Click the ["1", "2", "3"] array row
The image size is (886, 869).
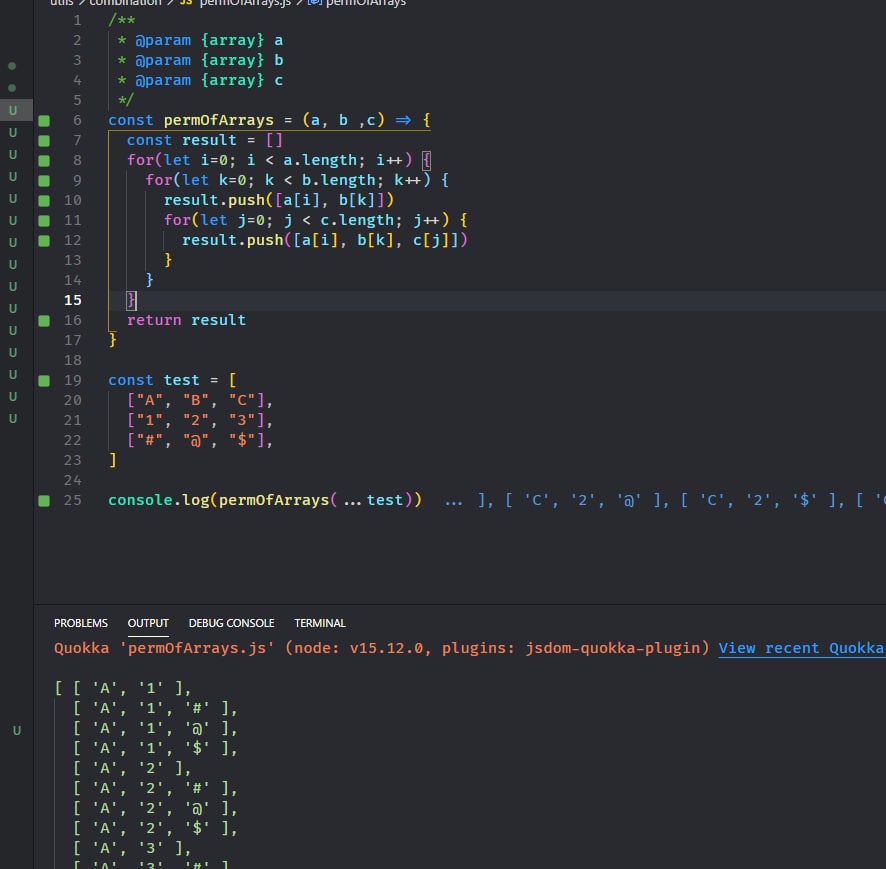200,420
